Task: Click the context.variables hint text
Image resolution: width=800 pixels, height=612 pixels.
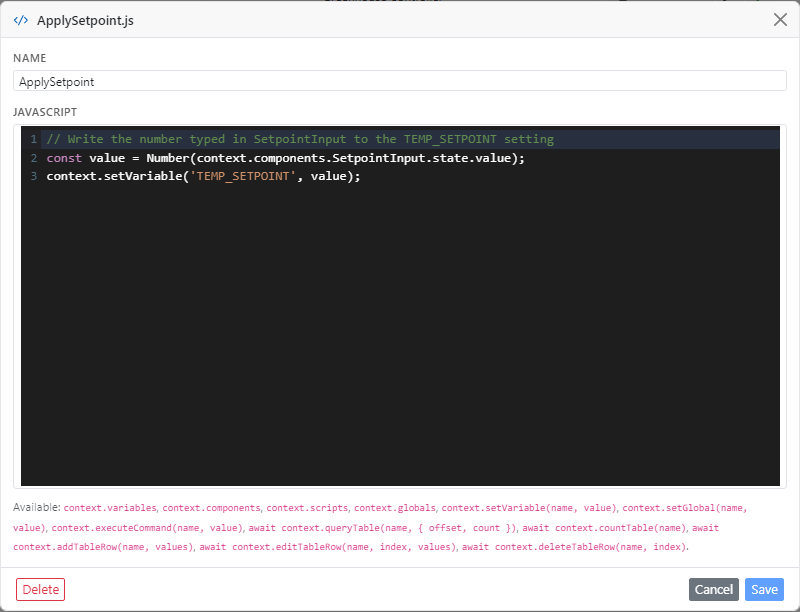Action: pos(110,508)
